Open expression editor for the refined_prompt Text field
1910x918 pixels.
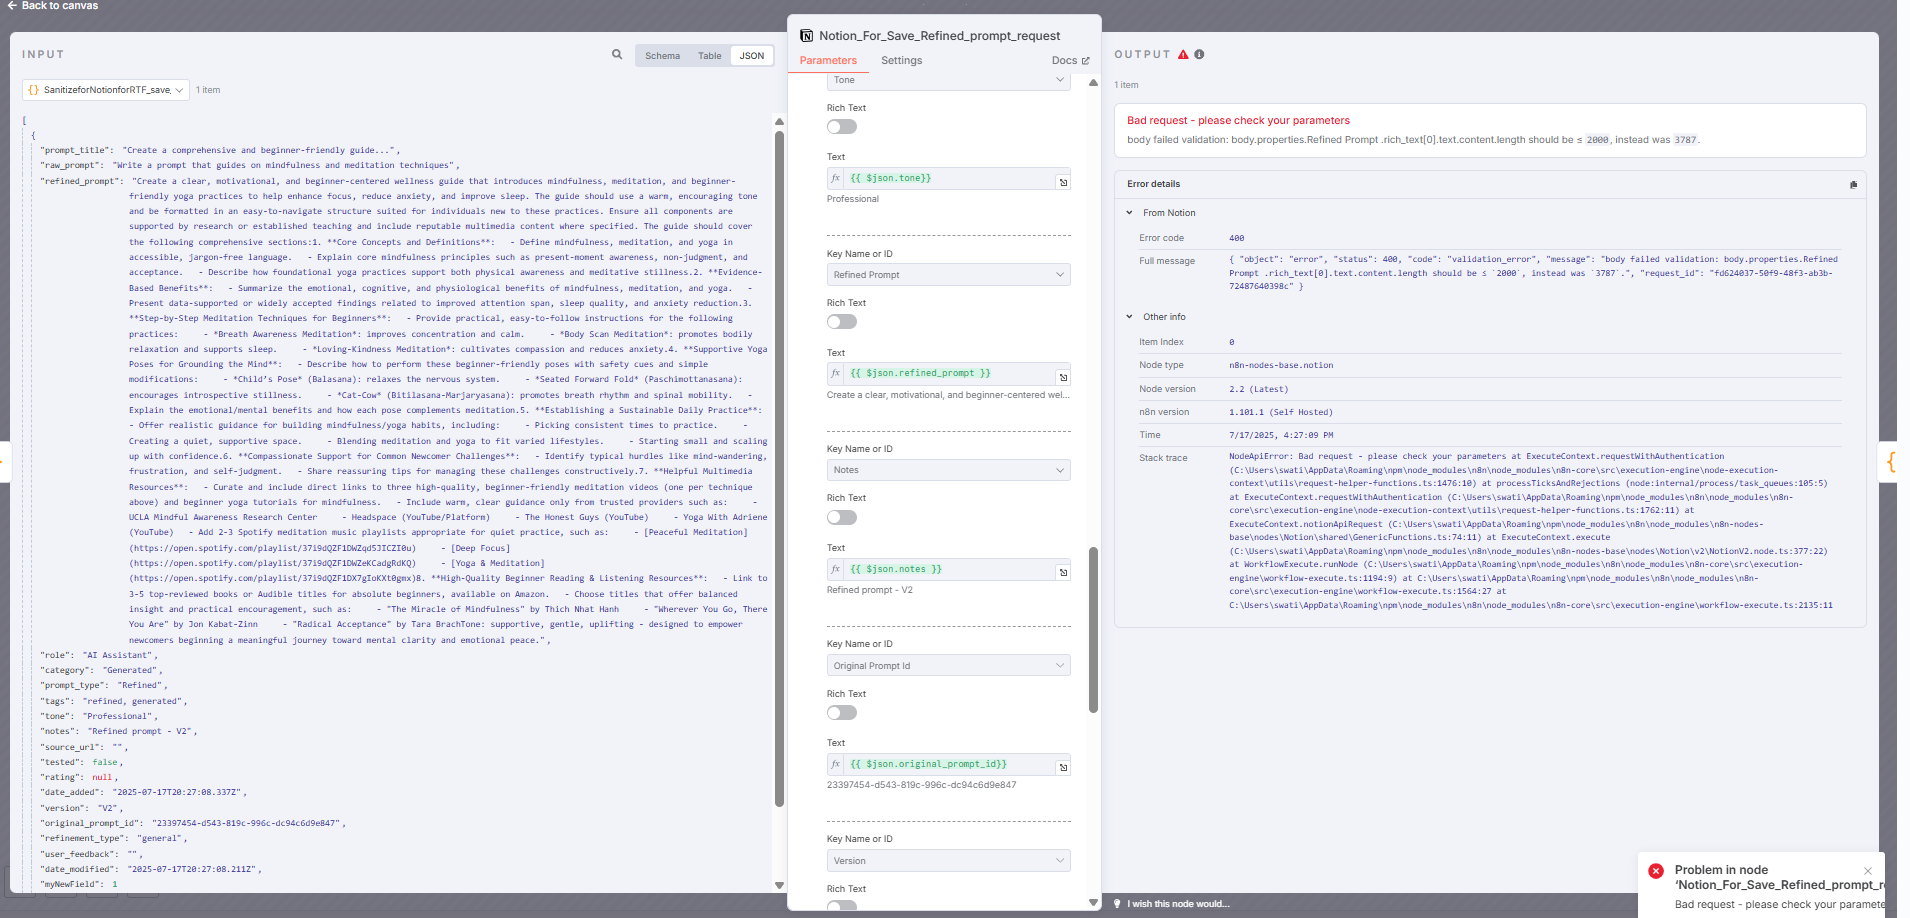point(1063,377)
